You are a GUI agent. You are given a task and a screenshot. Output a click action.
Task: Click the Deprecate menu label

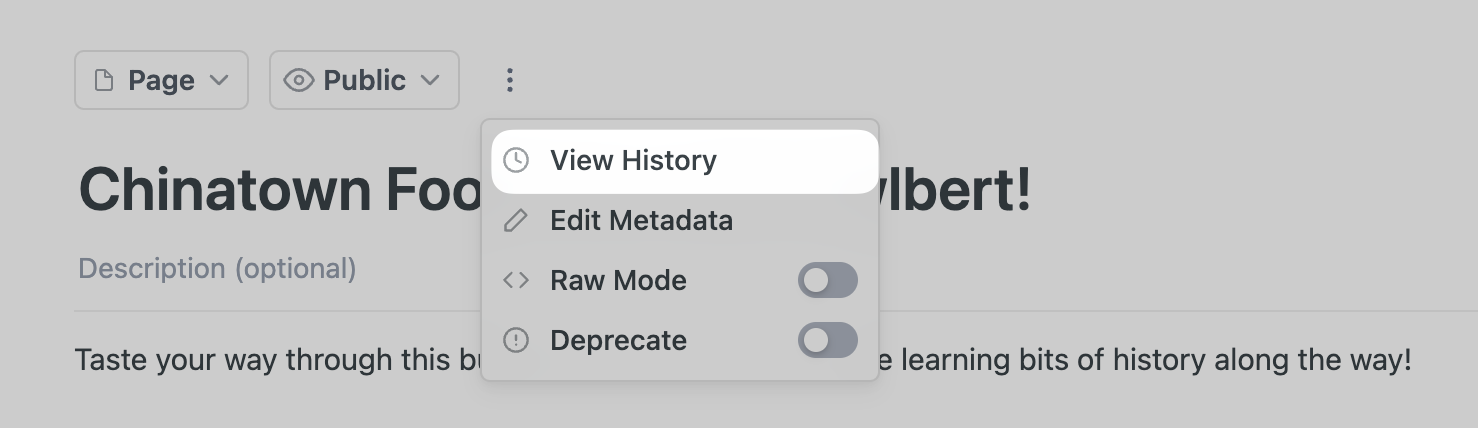618,340
